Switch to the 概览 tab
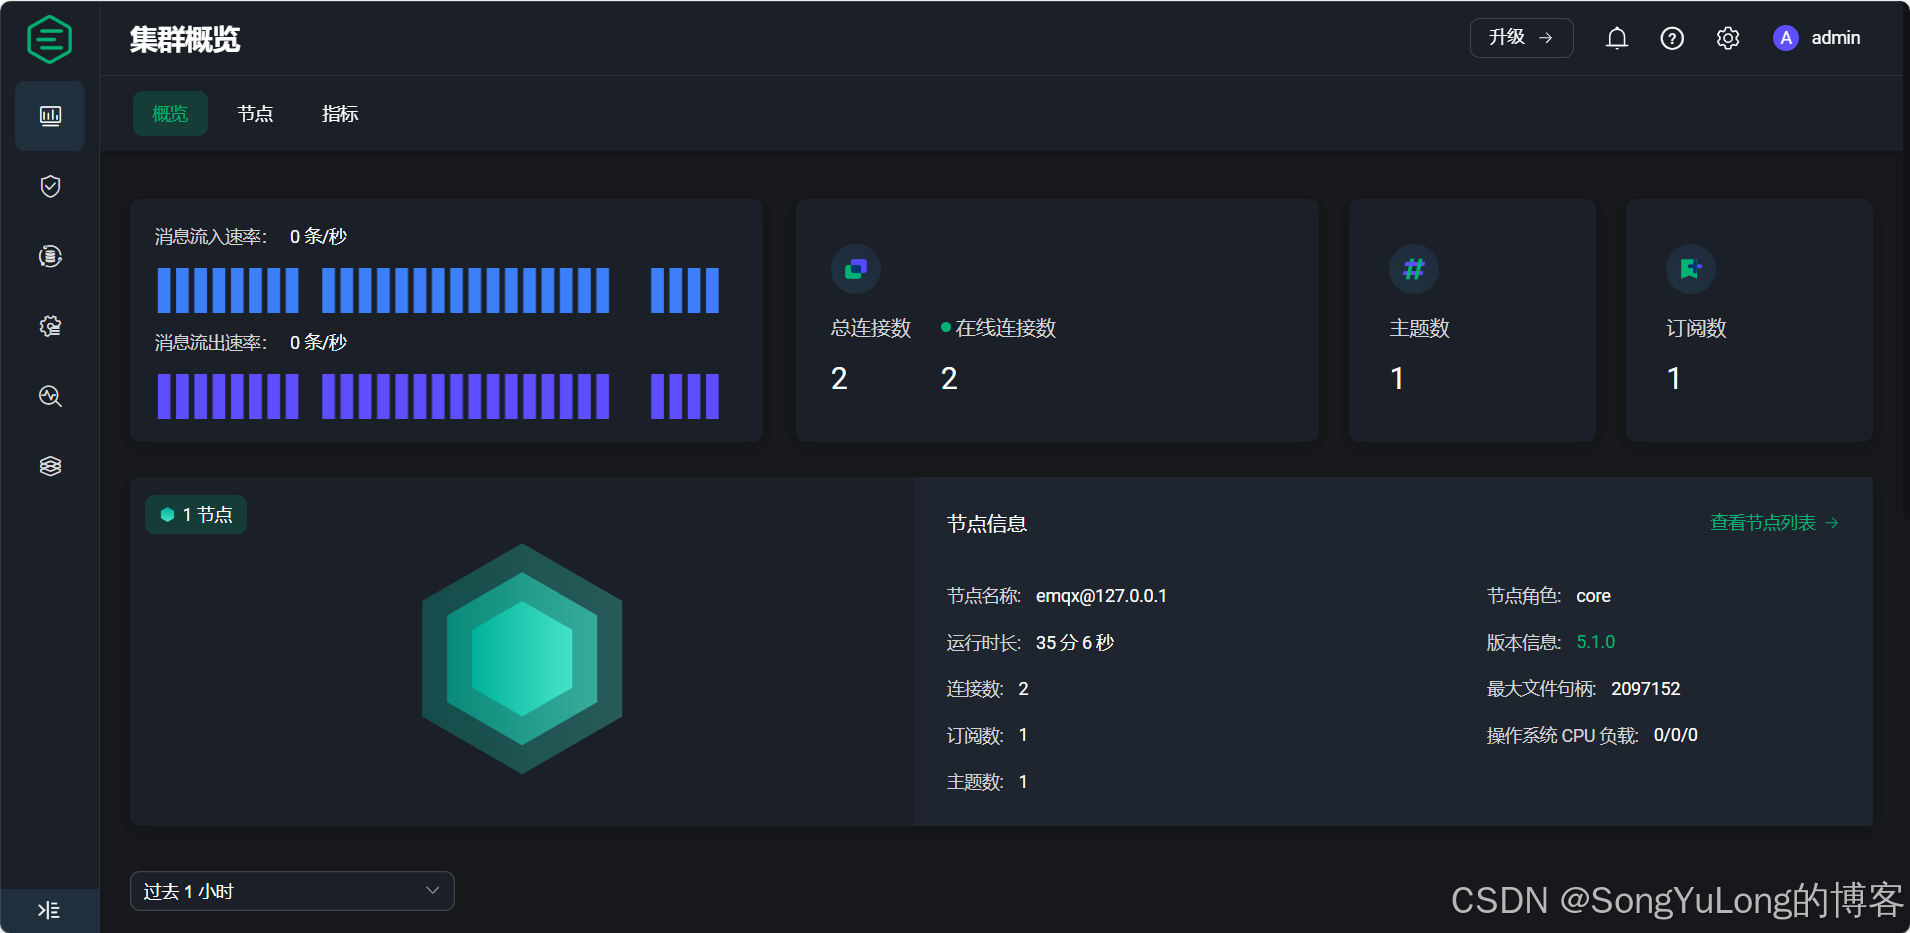This screenshot has height=933, width=1910. coord(170,114)
